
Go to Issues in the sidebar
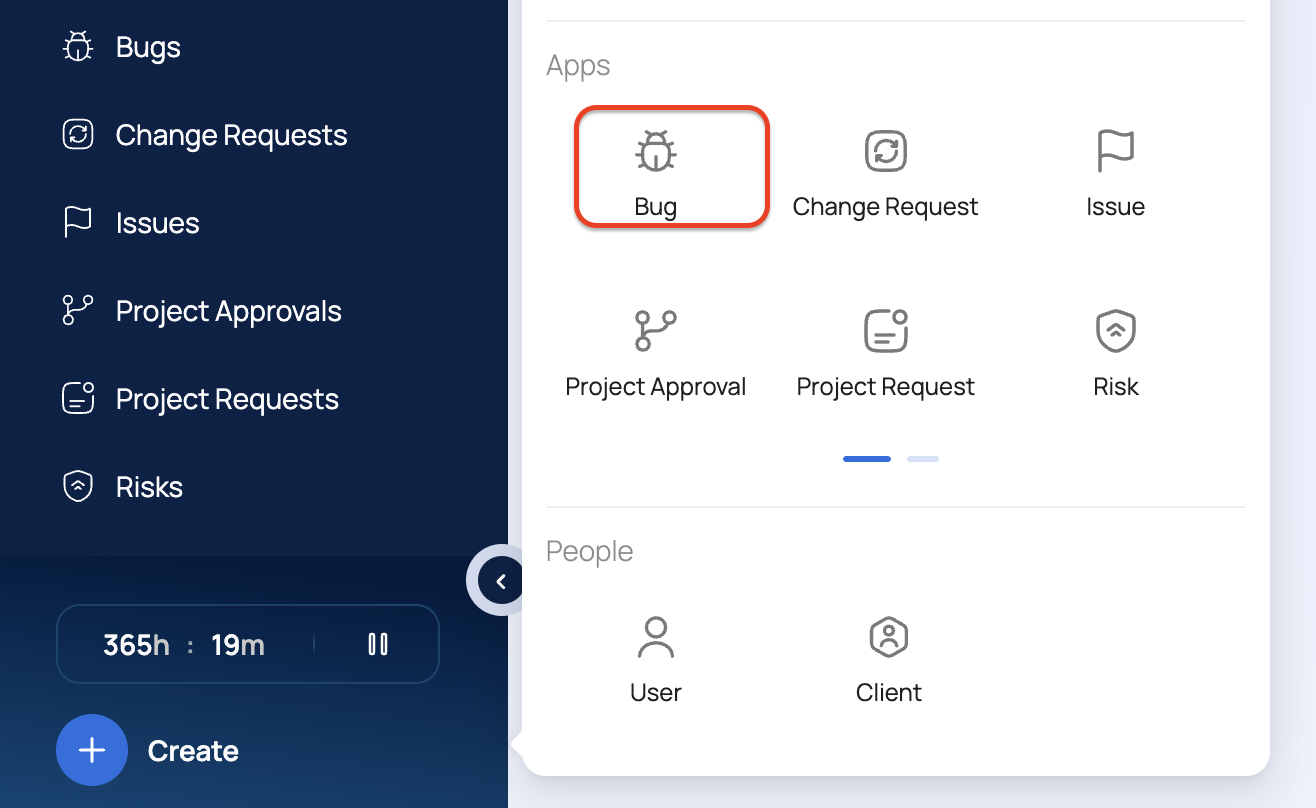click(157, 224)
